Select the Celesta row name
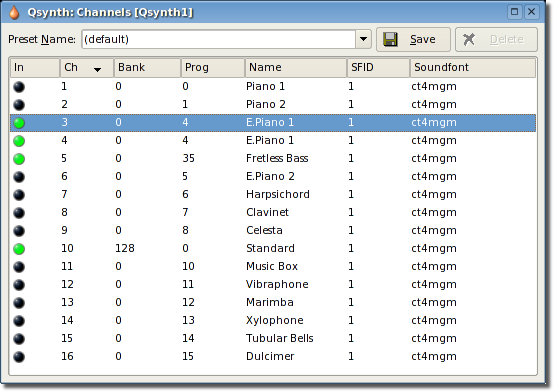Image resolution: width=554 pixels, height=392 pixels. pos(264,231)
